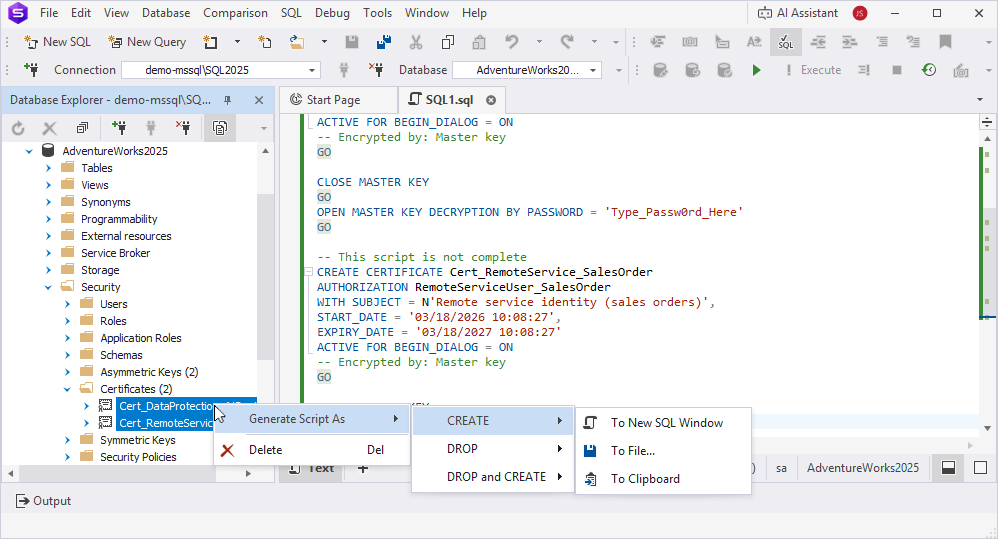Click the Redo arrow icon
Viewport: 998px width, 539px height.
click(x=566, y=42)
